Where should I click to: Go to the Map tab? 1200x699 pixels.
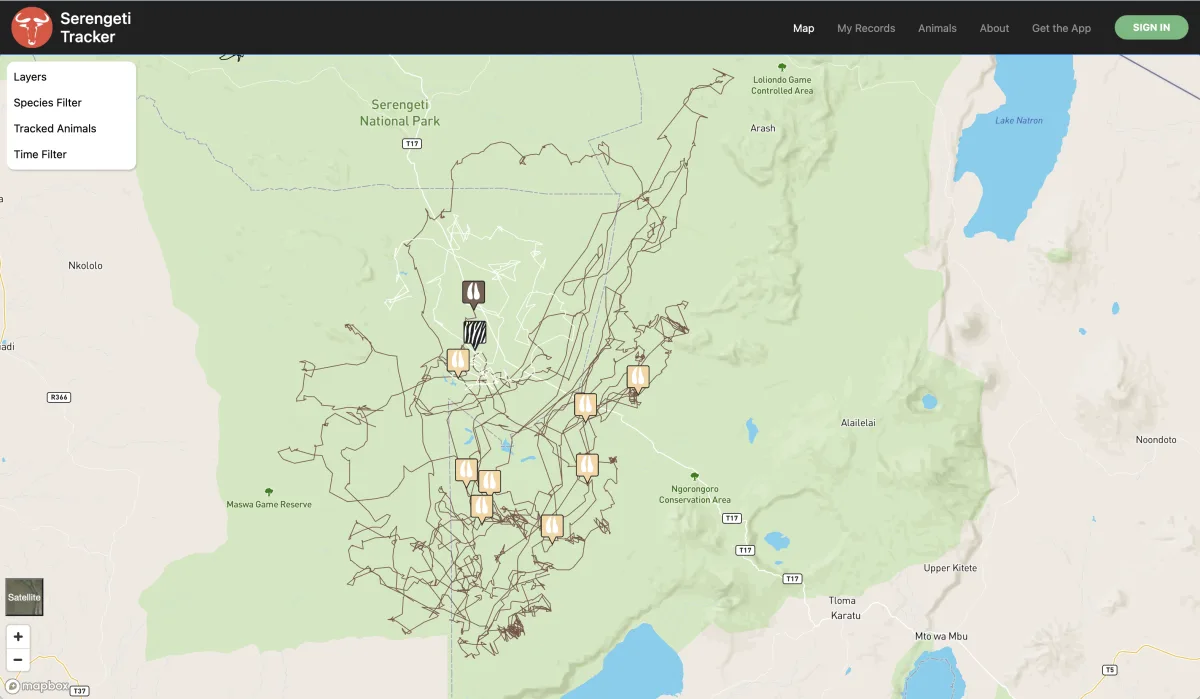click(x=803, y=28)
